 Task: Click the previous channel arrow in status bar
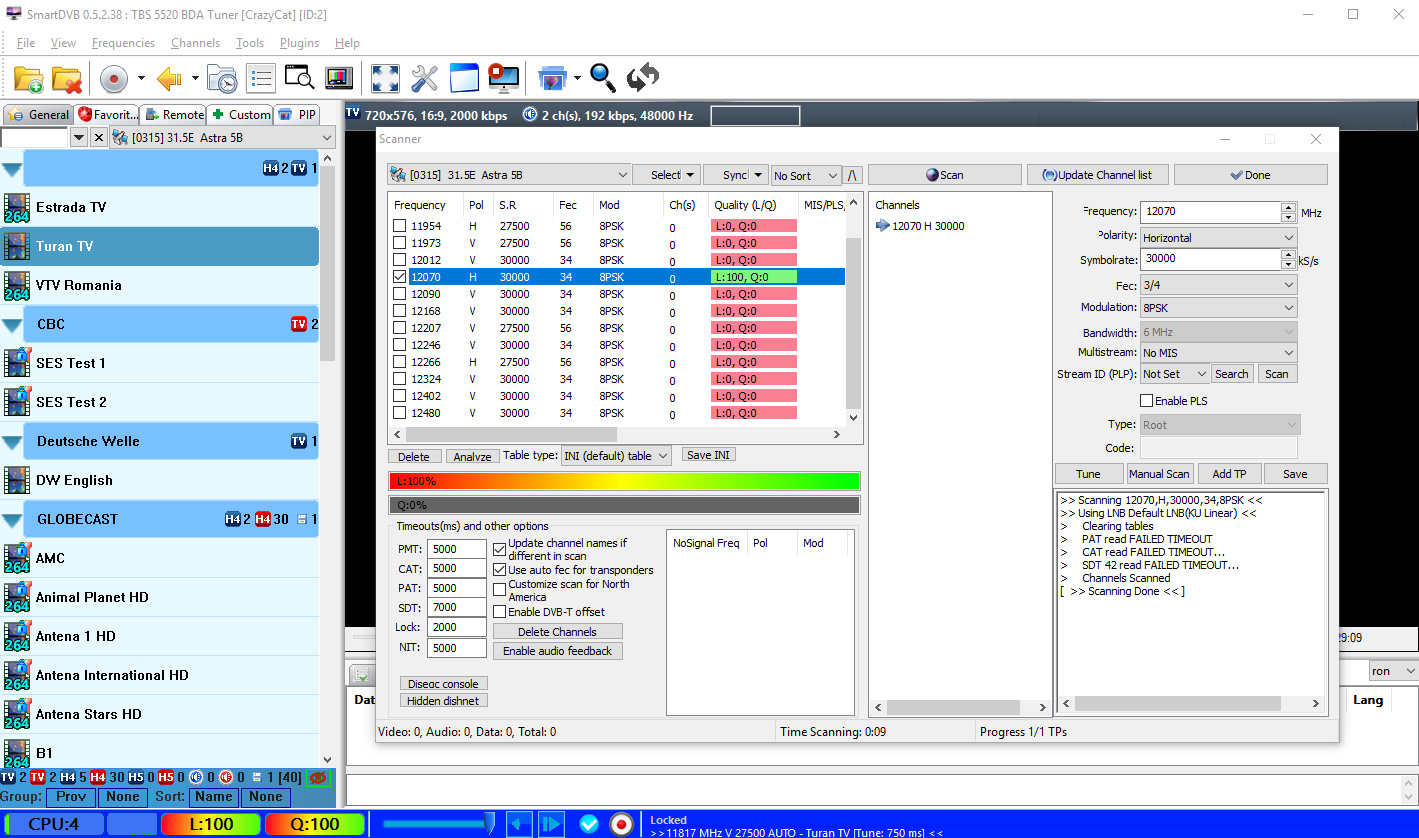tap(519, 824)
